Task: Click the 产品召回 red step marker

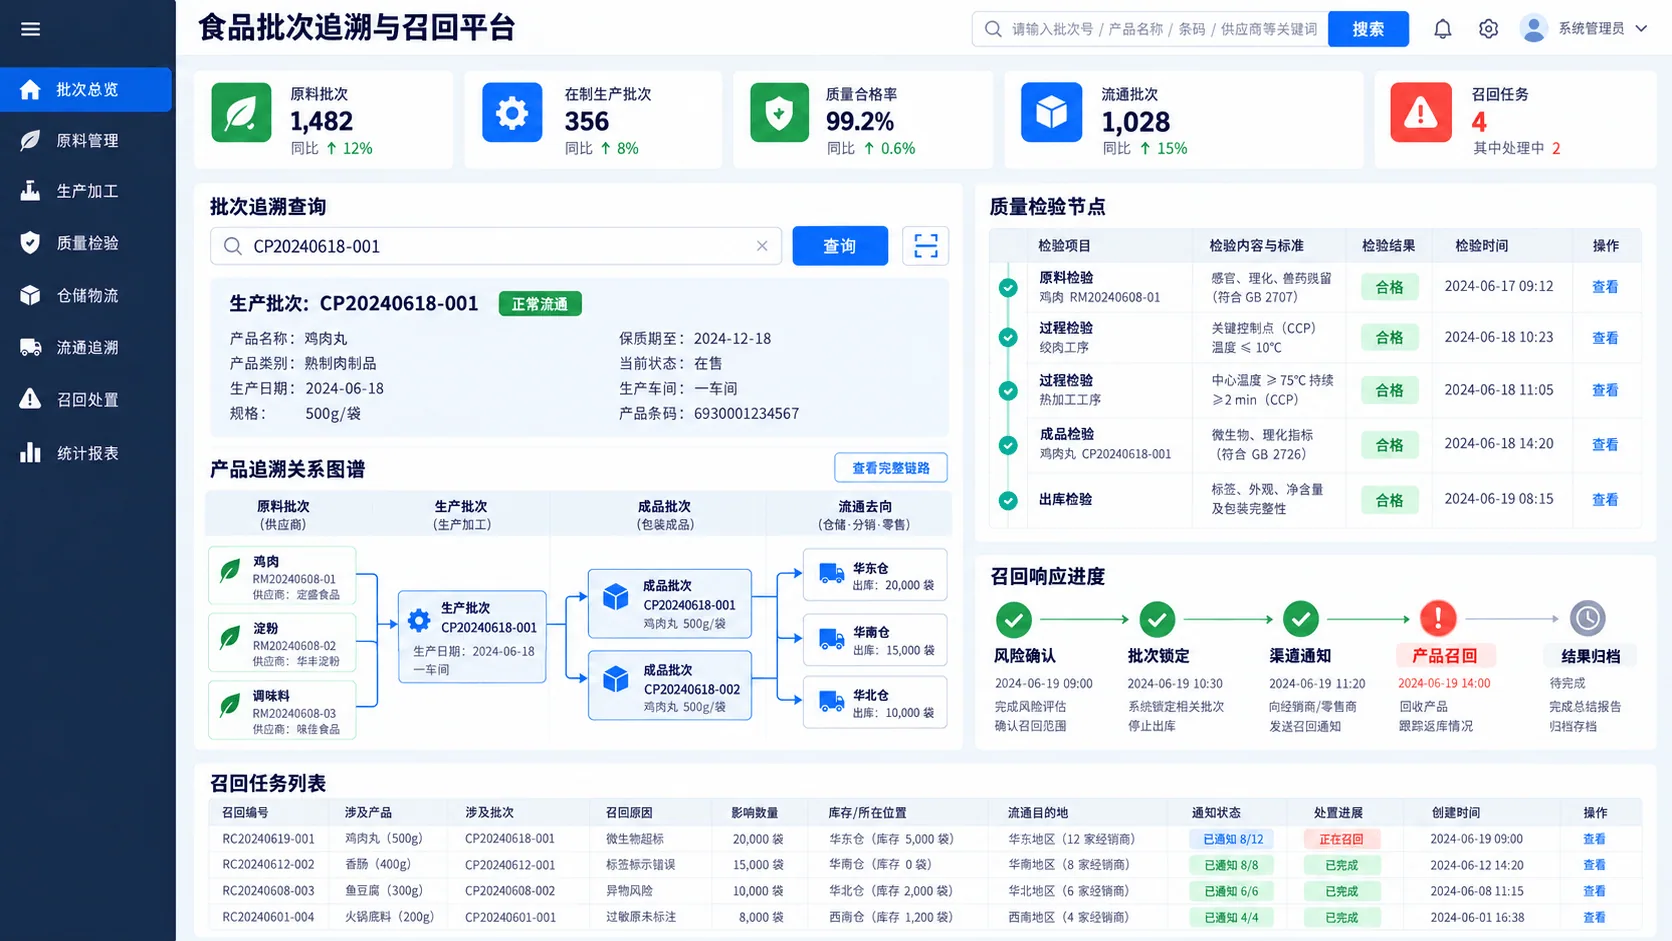Action: [1438, 619]
